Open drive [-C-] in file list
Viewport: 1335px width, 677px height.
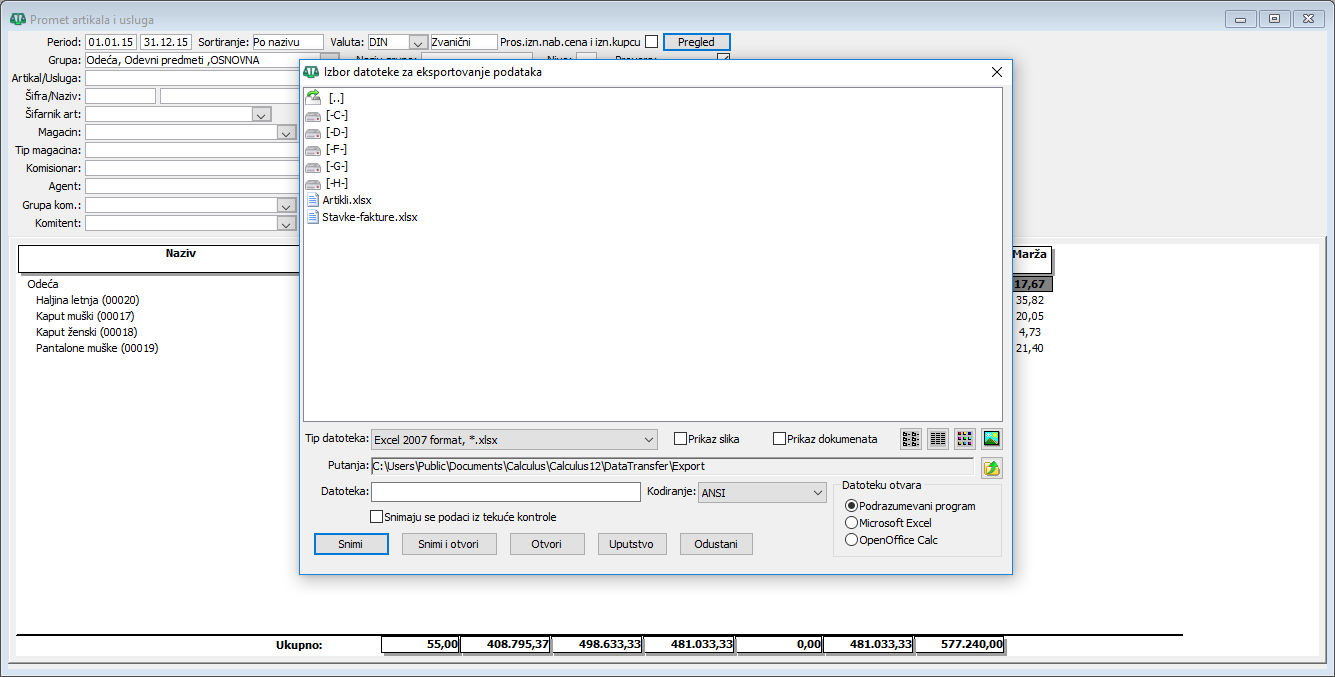click(x=336, y=115)
